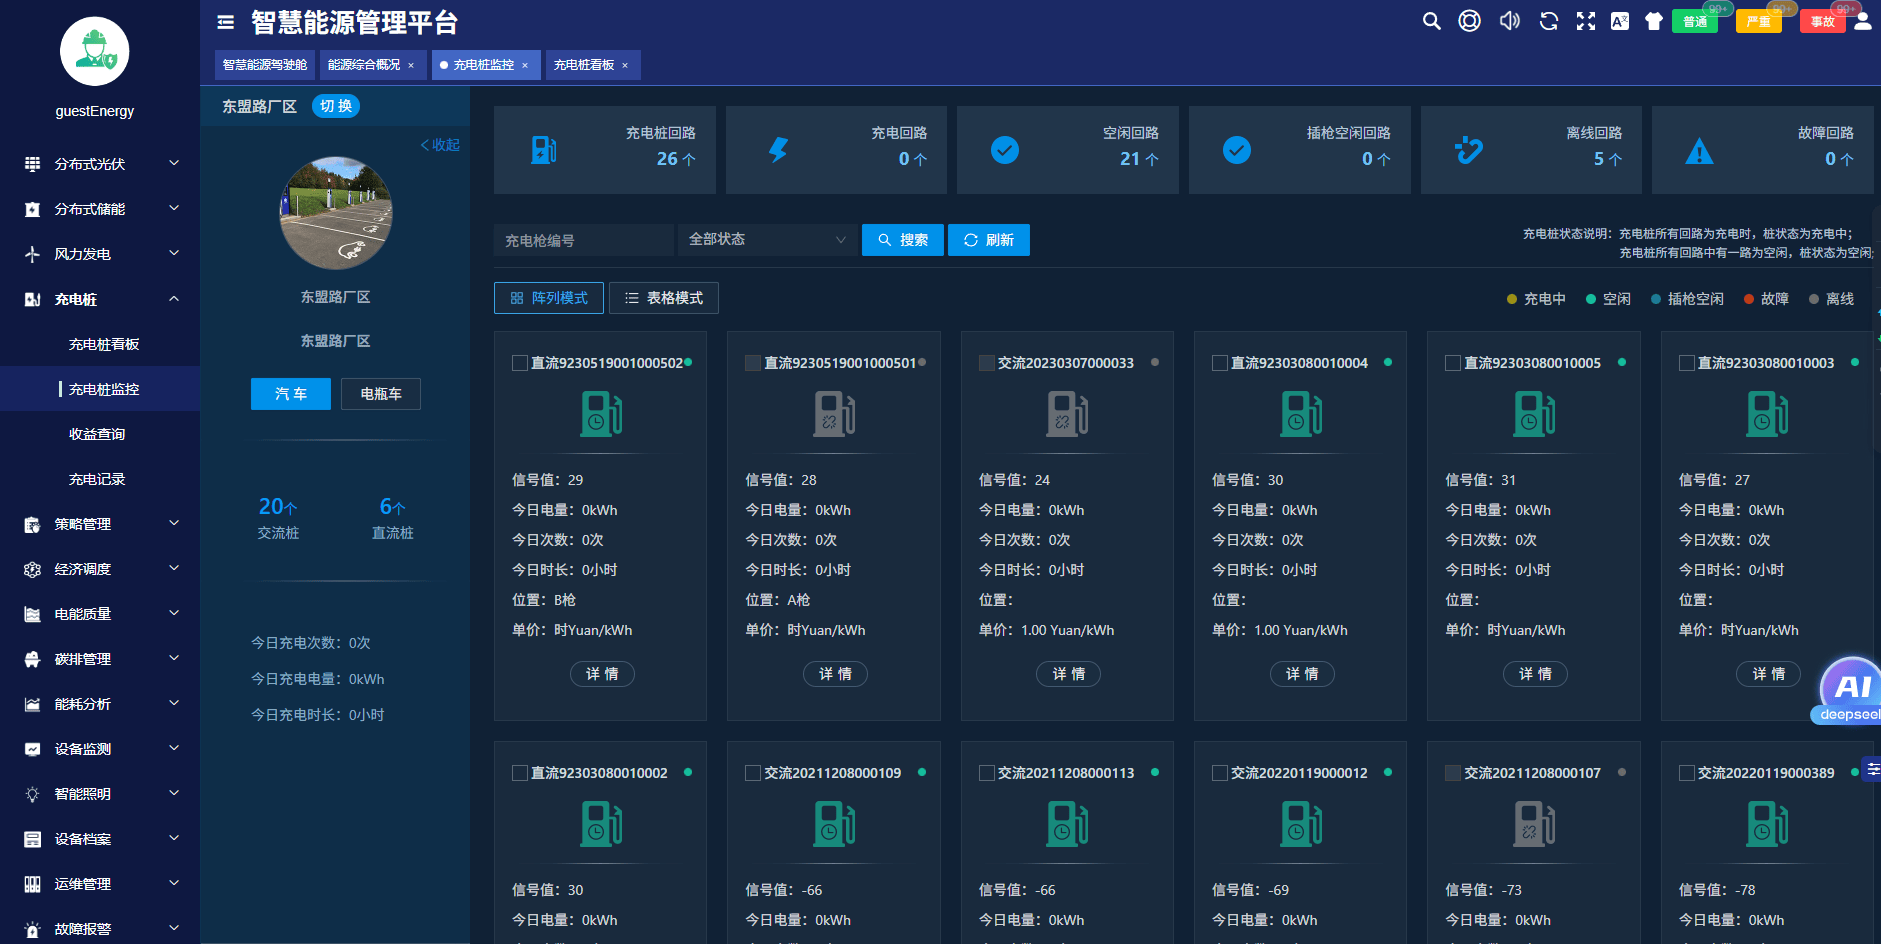Open the theme shirt icon
This screenshot has height=944, width=1881.
pyautogui.click(x=1654, y=21)
